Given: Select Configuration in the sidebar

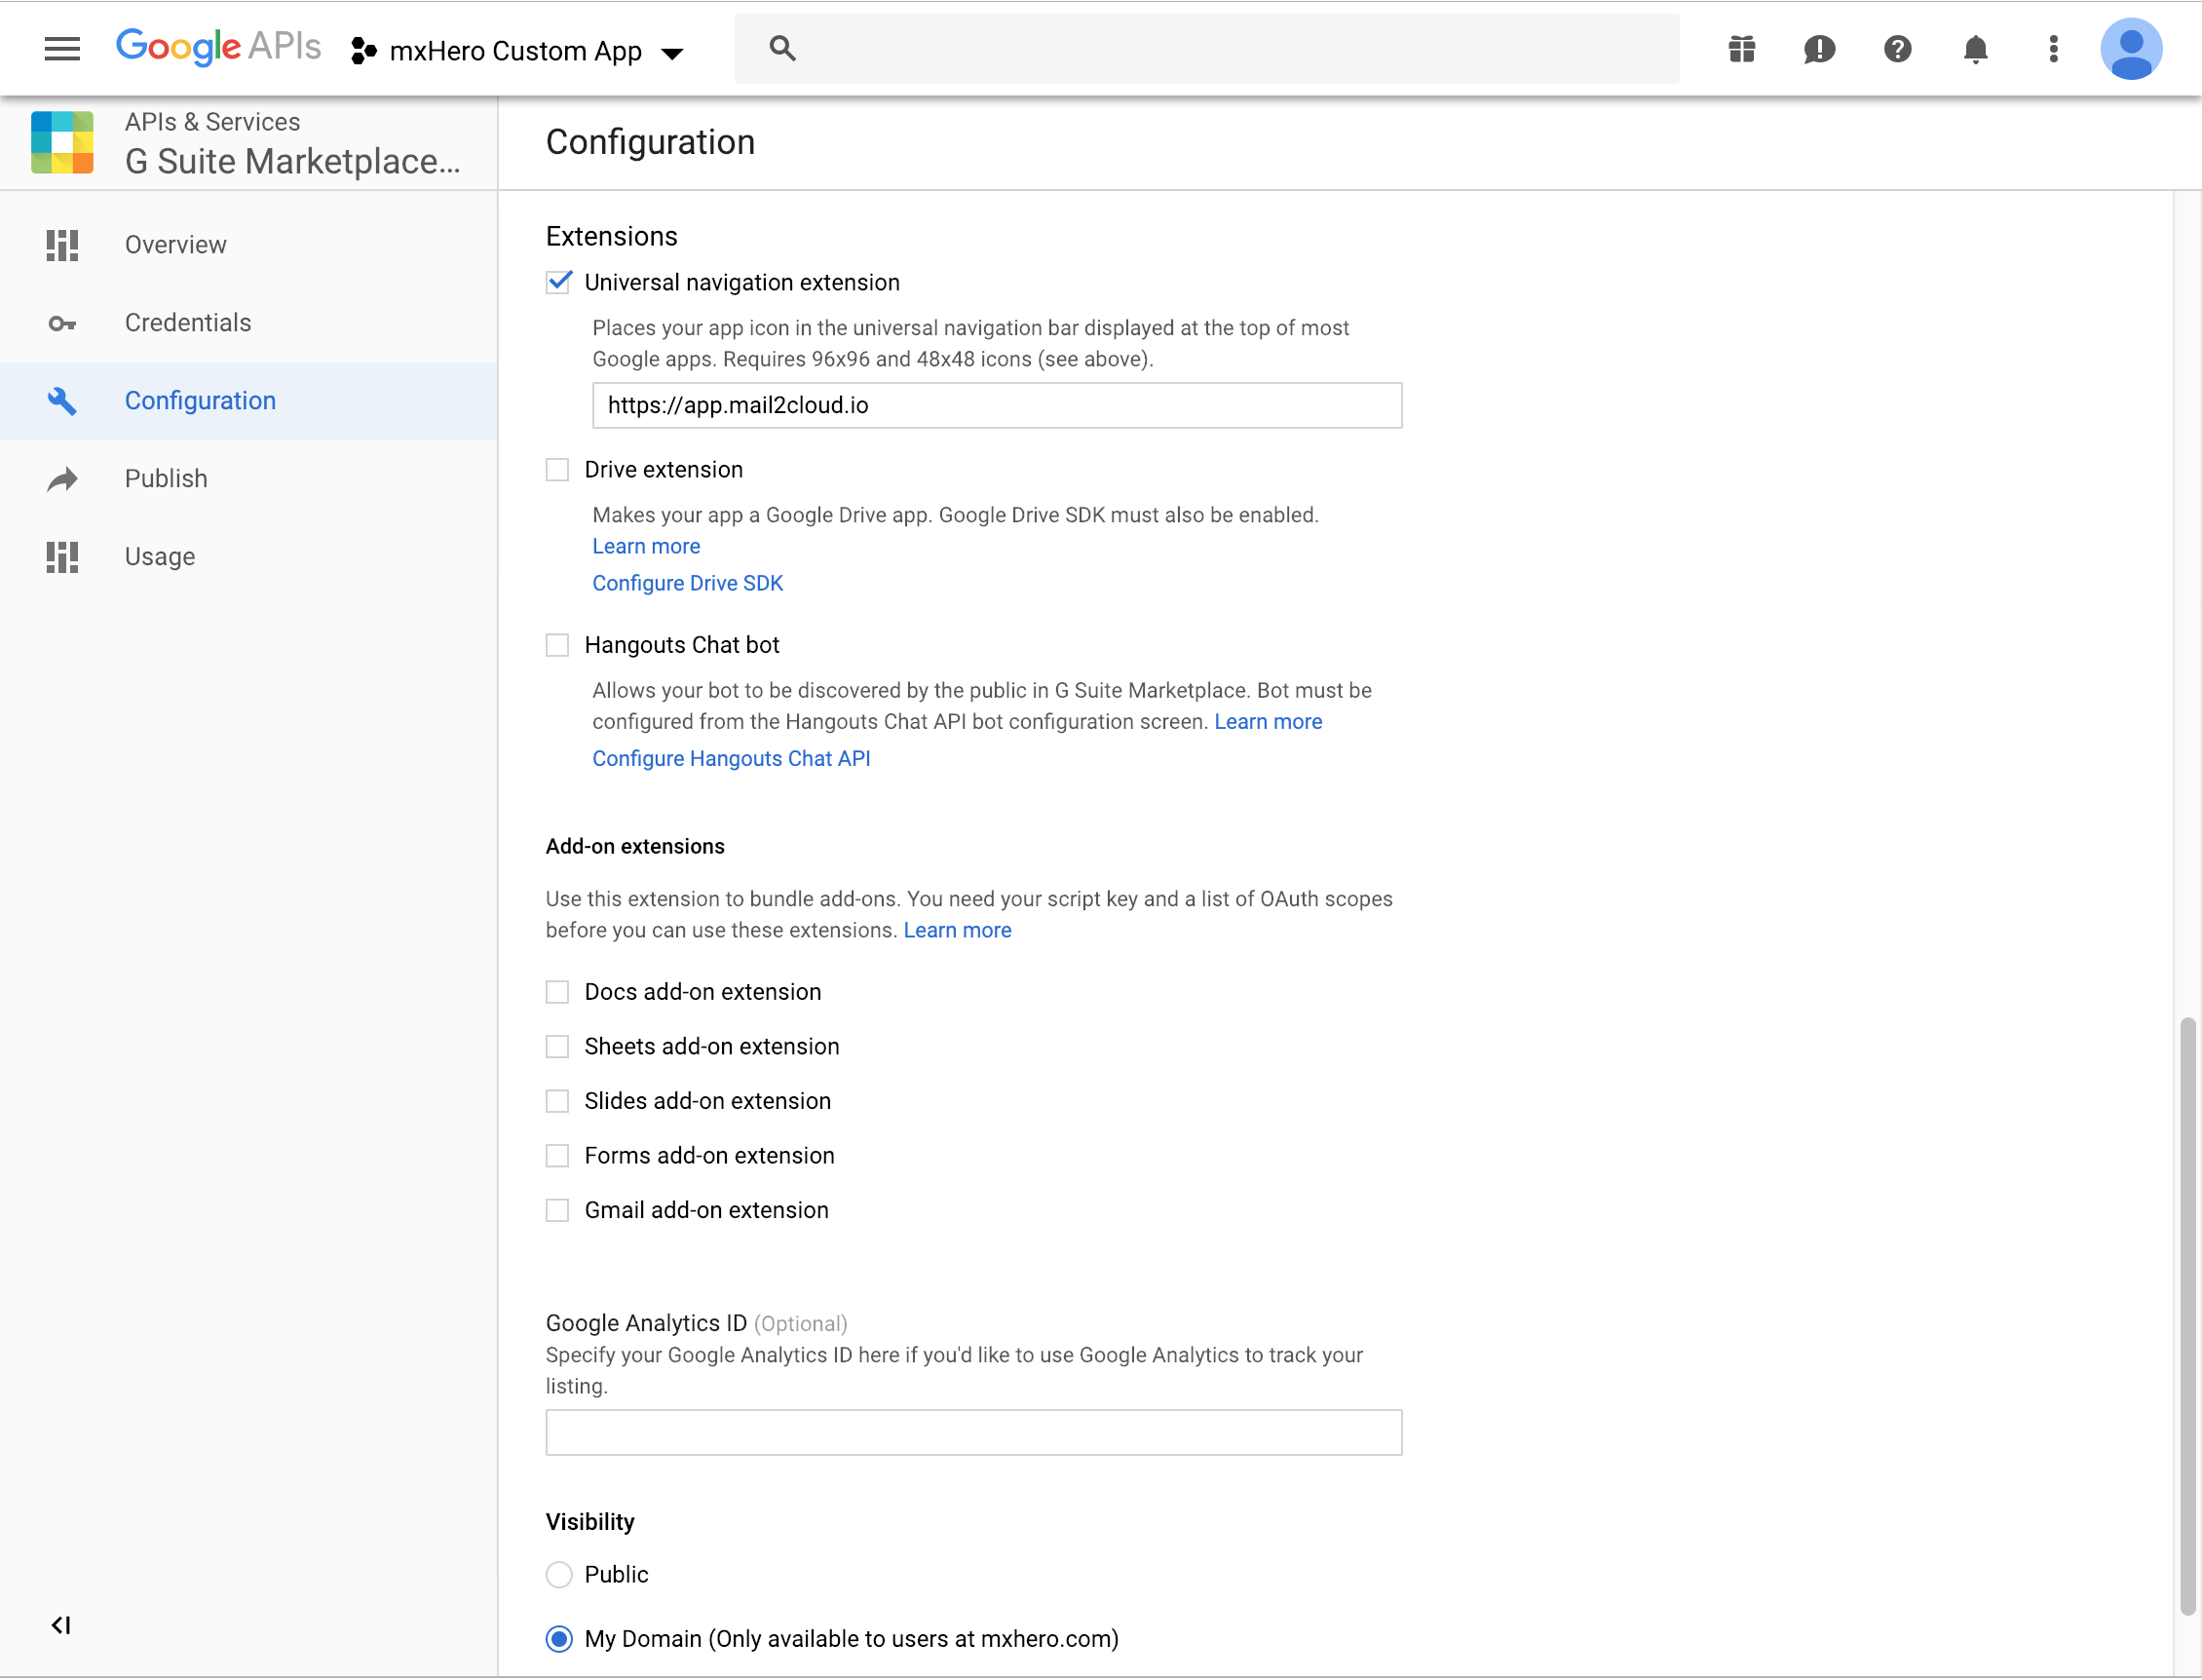Looking at the screenshot, I should (249, 401).
